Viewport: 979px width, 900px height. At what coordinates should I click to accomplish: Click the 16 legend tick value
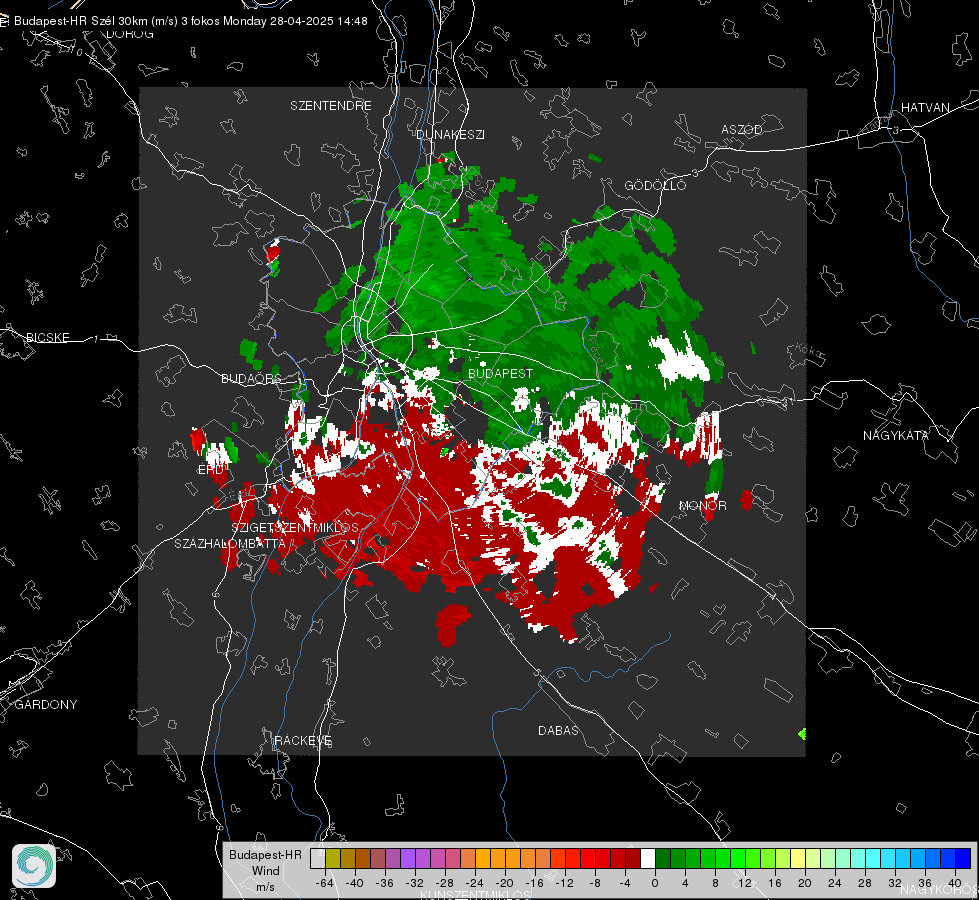(x=775, y=883)
